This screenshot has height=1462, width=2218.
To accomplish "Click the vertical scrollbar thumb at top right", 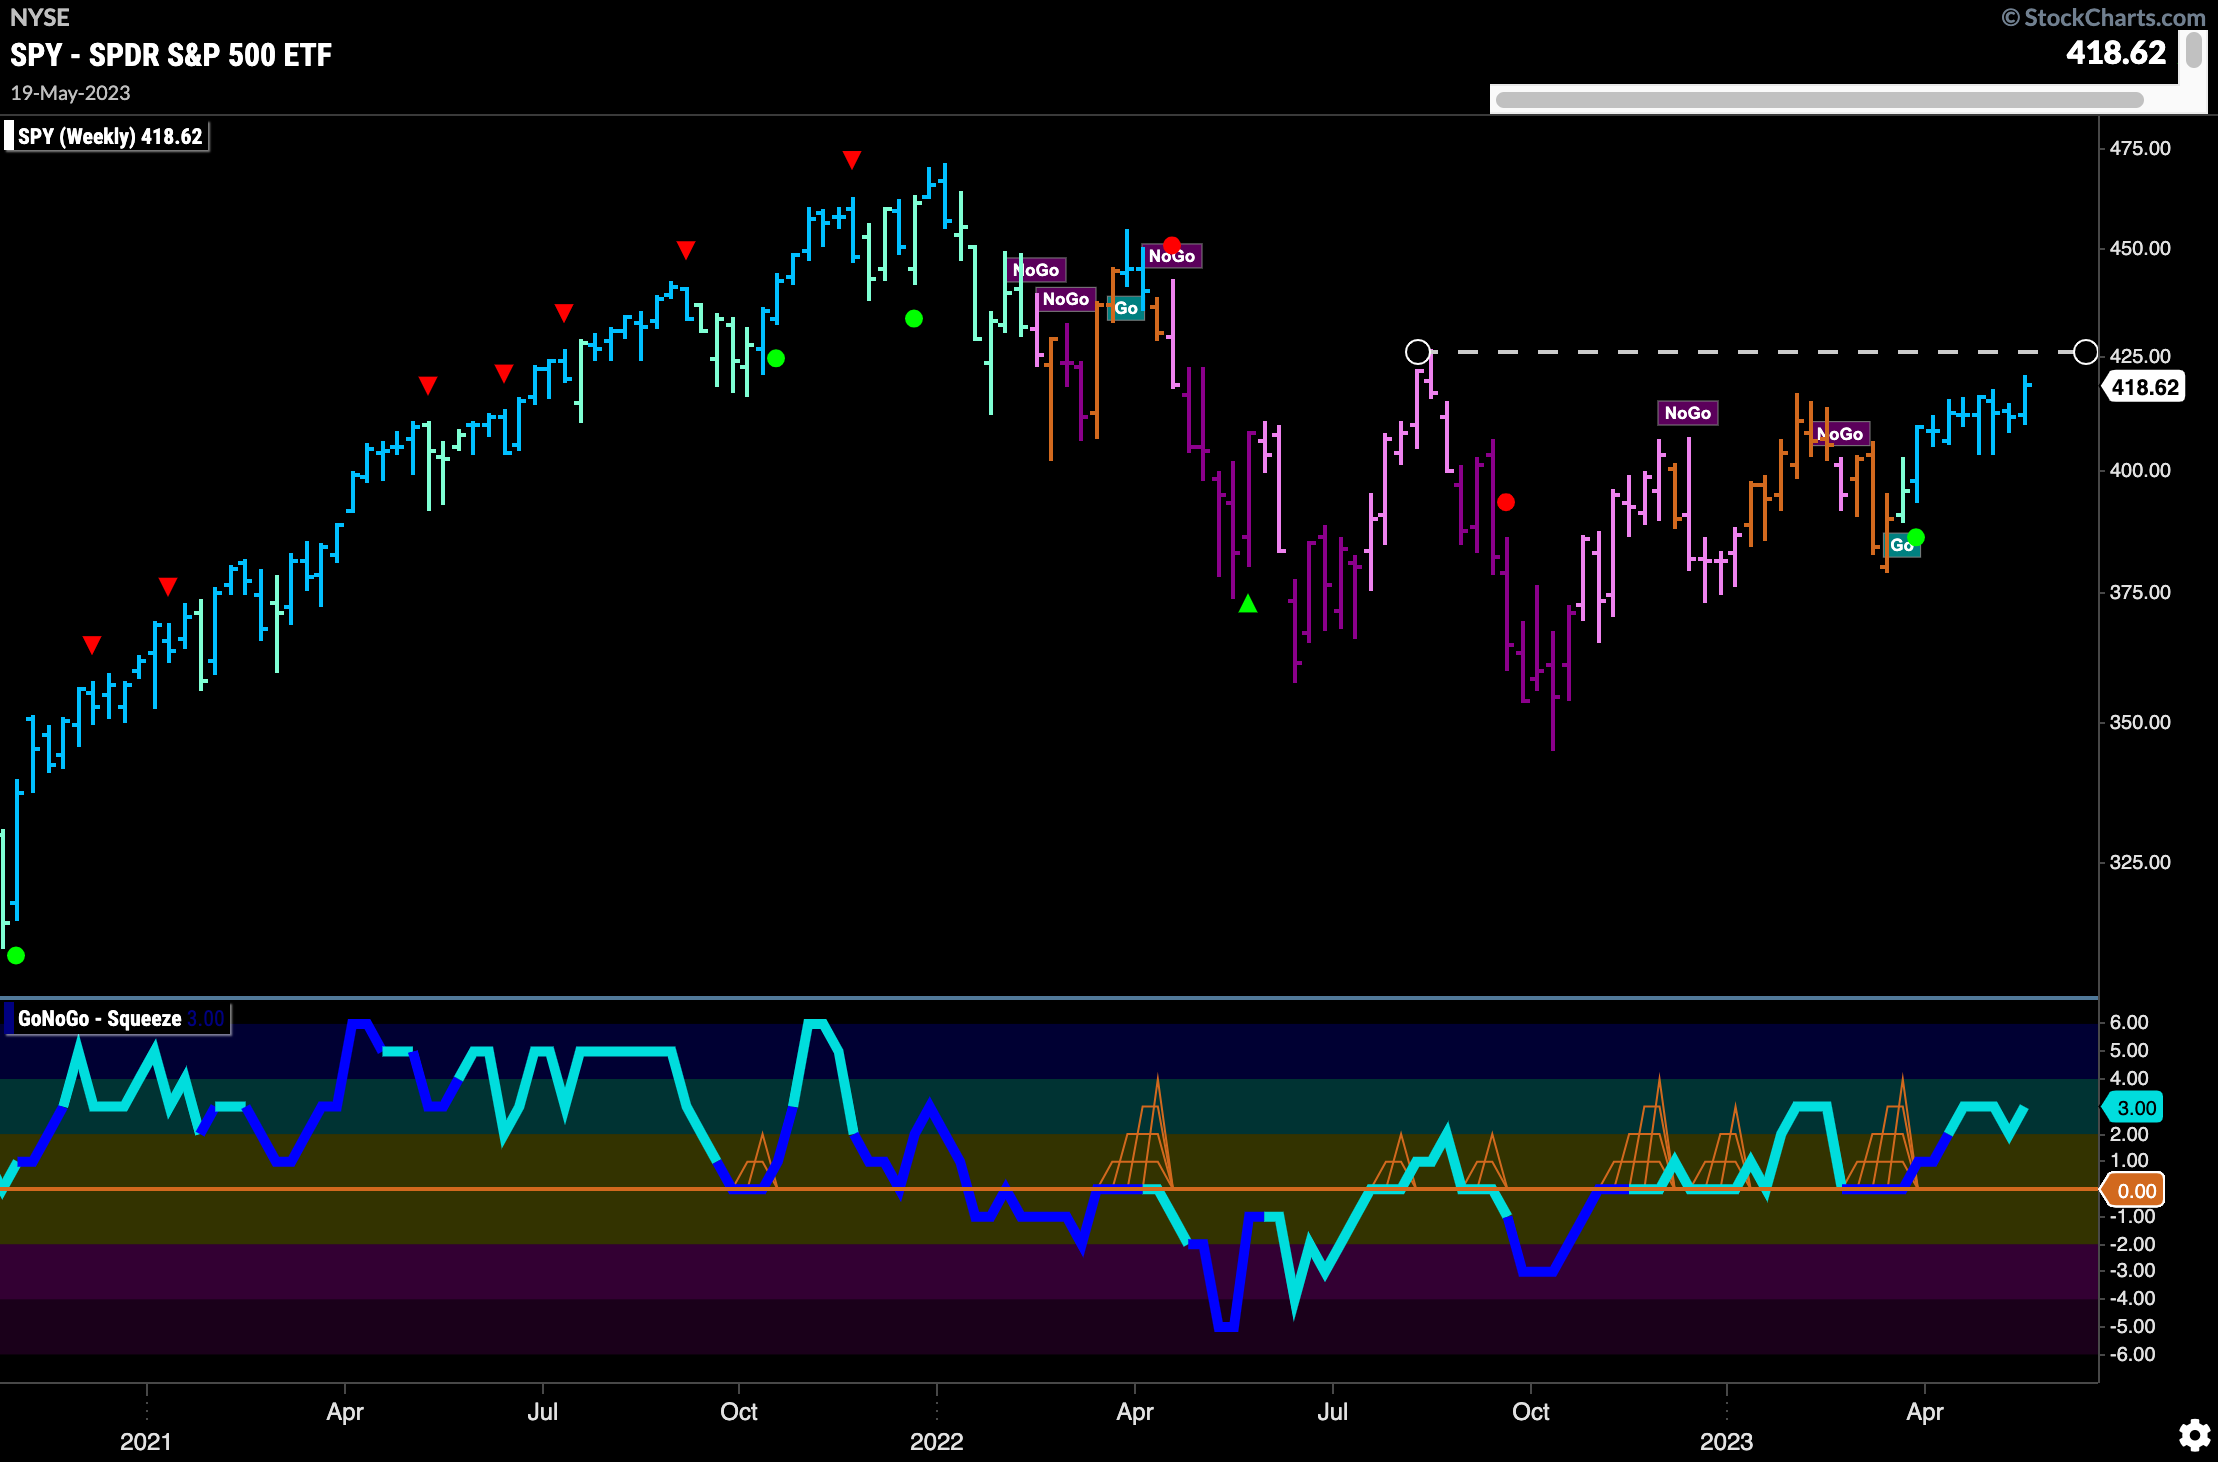I will 2193,50.
